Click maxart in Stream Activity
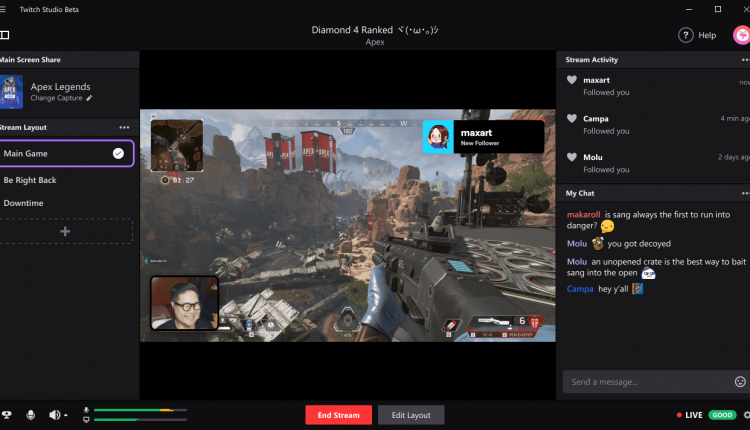 pos(596,80)
